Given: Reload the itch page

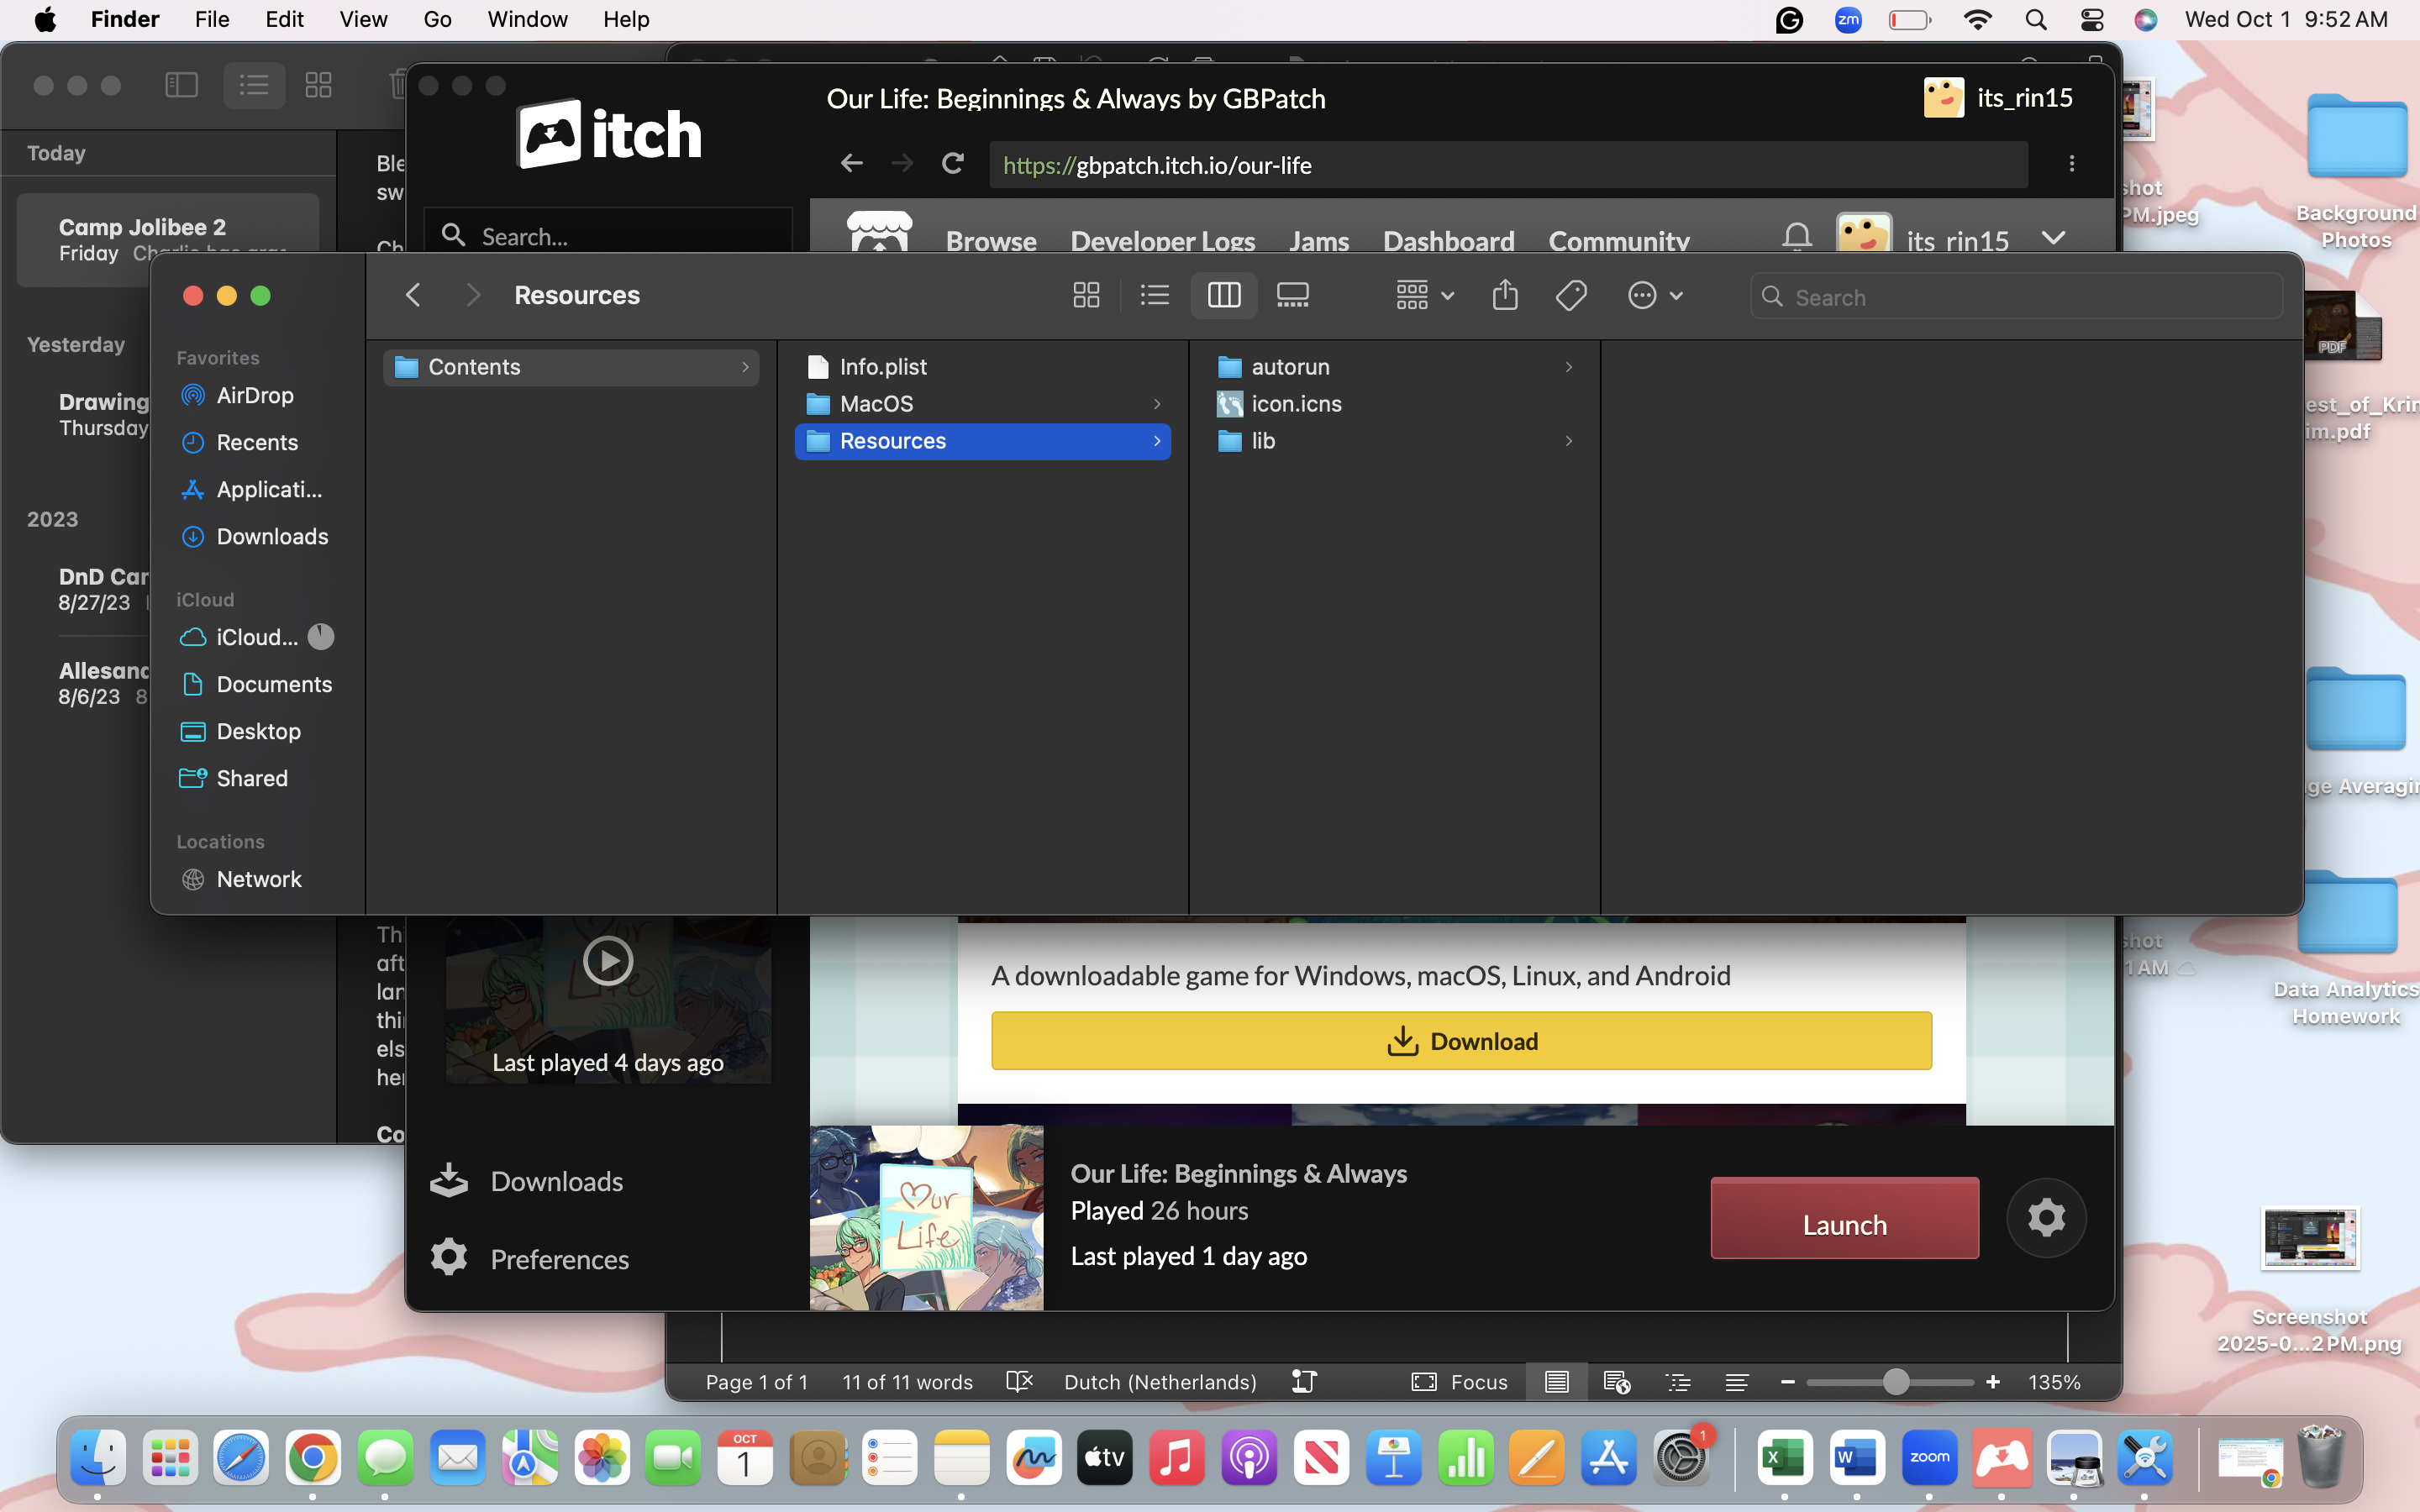Looking at the screenshot, I should (953, 163).
